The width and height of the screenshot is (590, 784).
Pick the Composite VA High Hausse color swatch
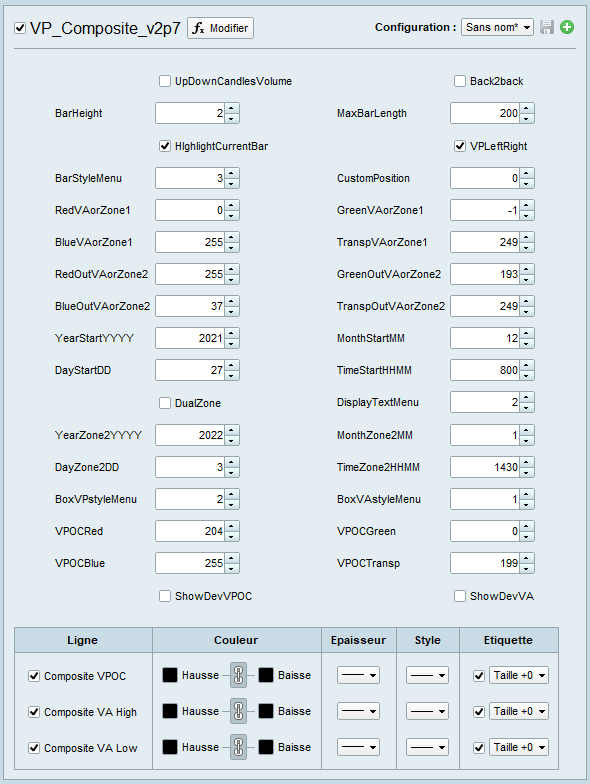click(x=170, y=711)
